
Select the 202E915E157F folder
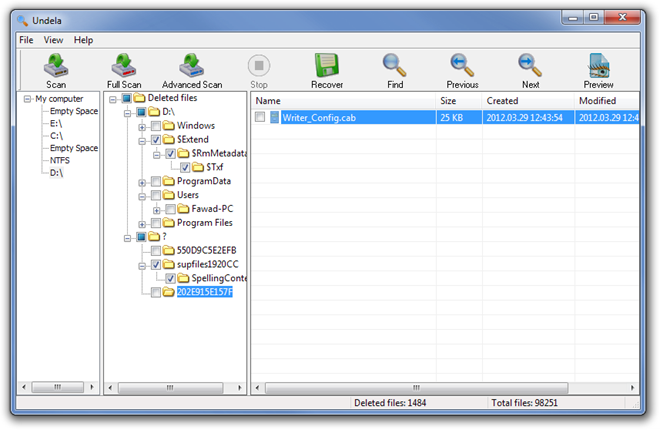pyautogui.click(x=205, y=292)
